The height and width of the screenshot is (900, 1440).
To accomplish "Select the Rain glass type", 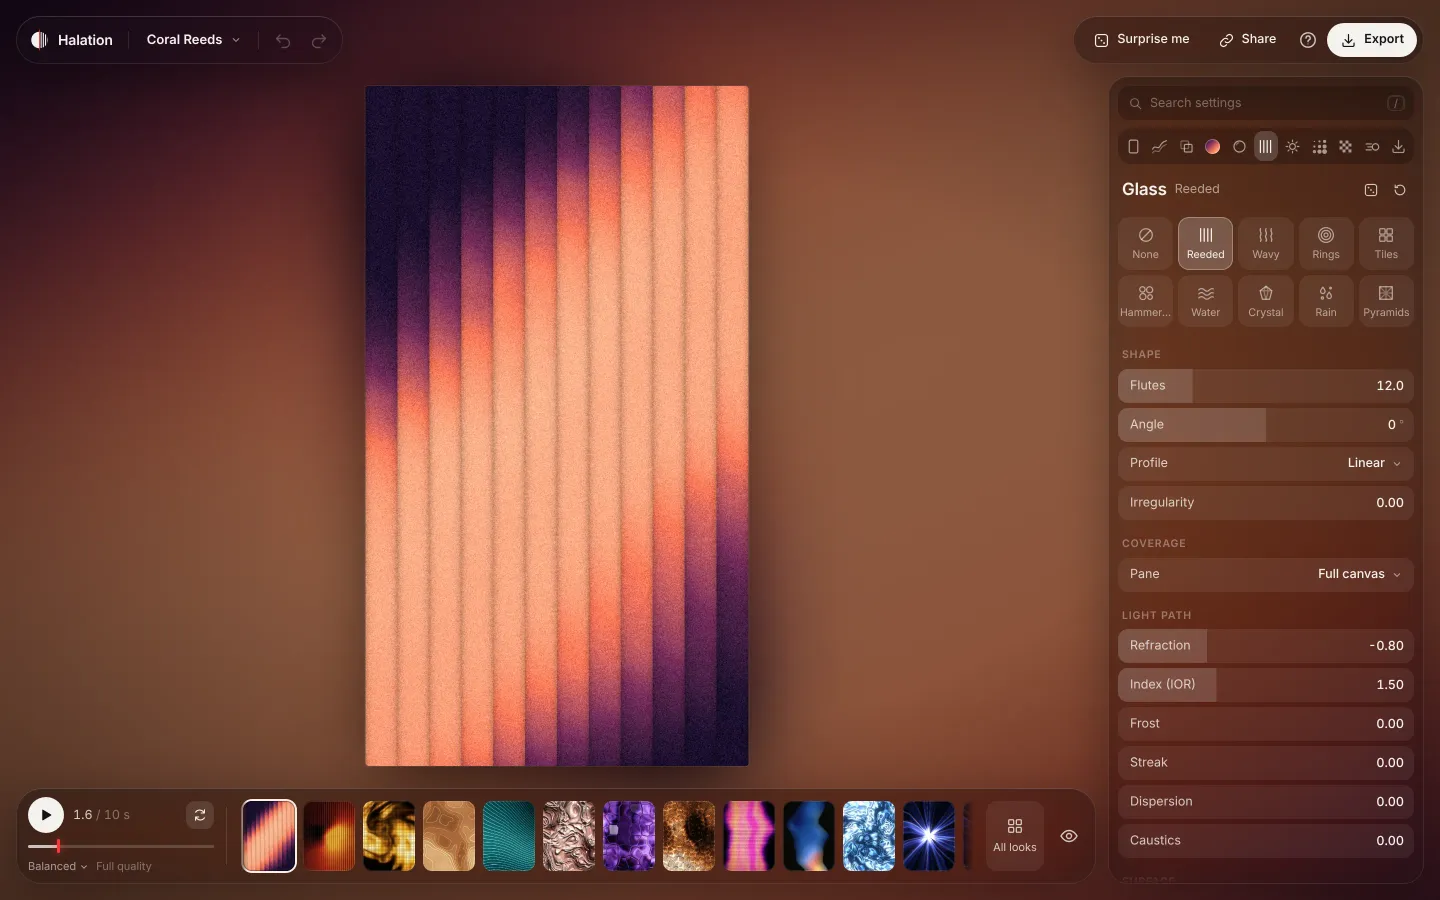I will [1326, 301].
